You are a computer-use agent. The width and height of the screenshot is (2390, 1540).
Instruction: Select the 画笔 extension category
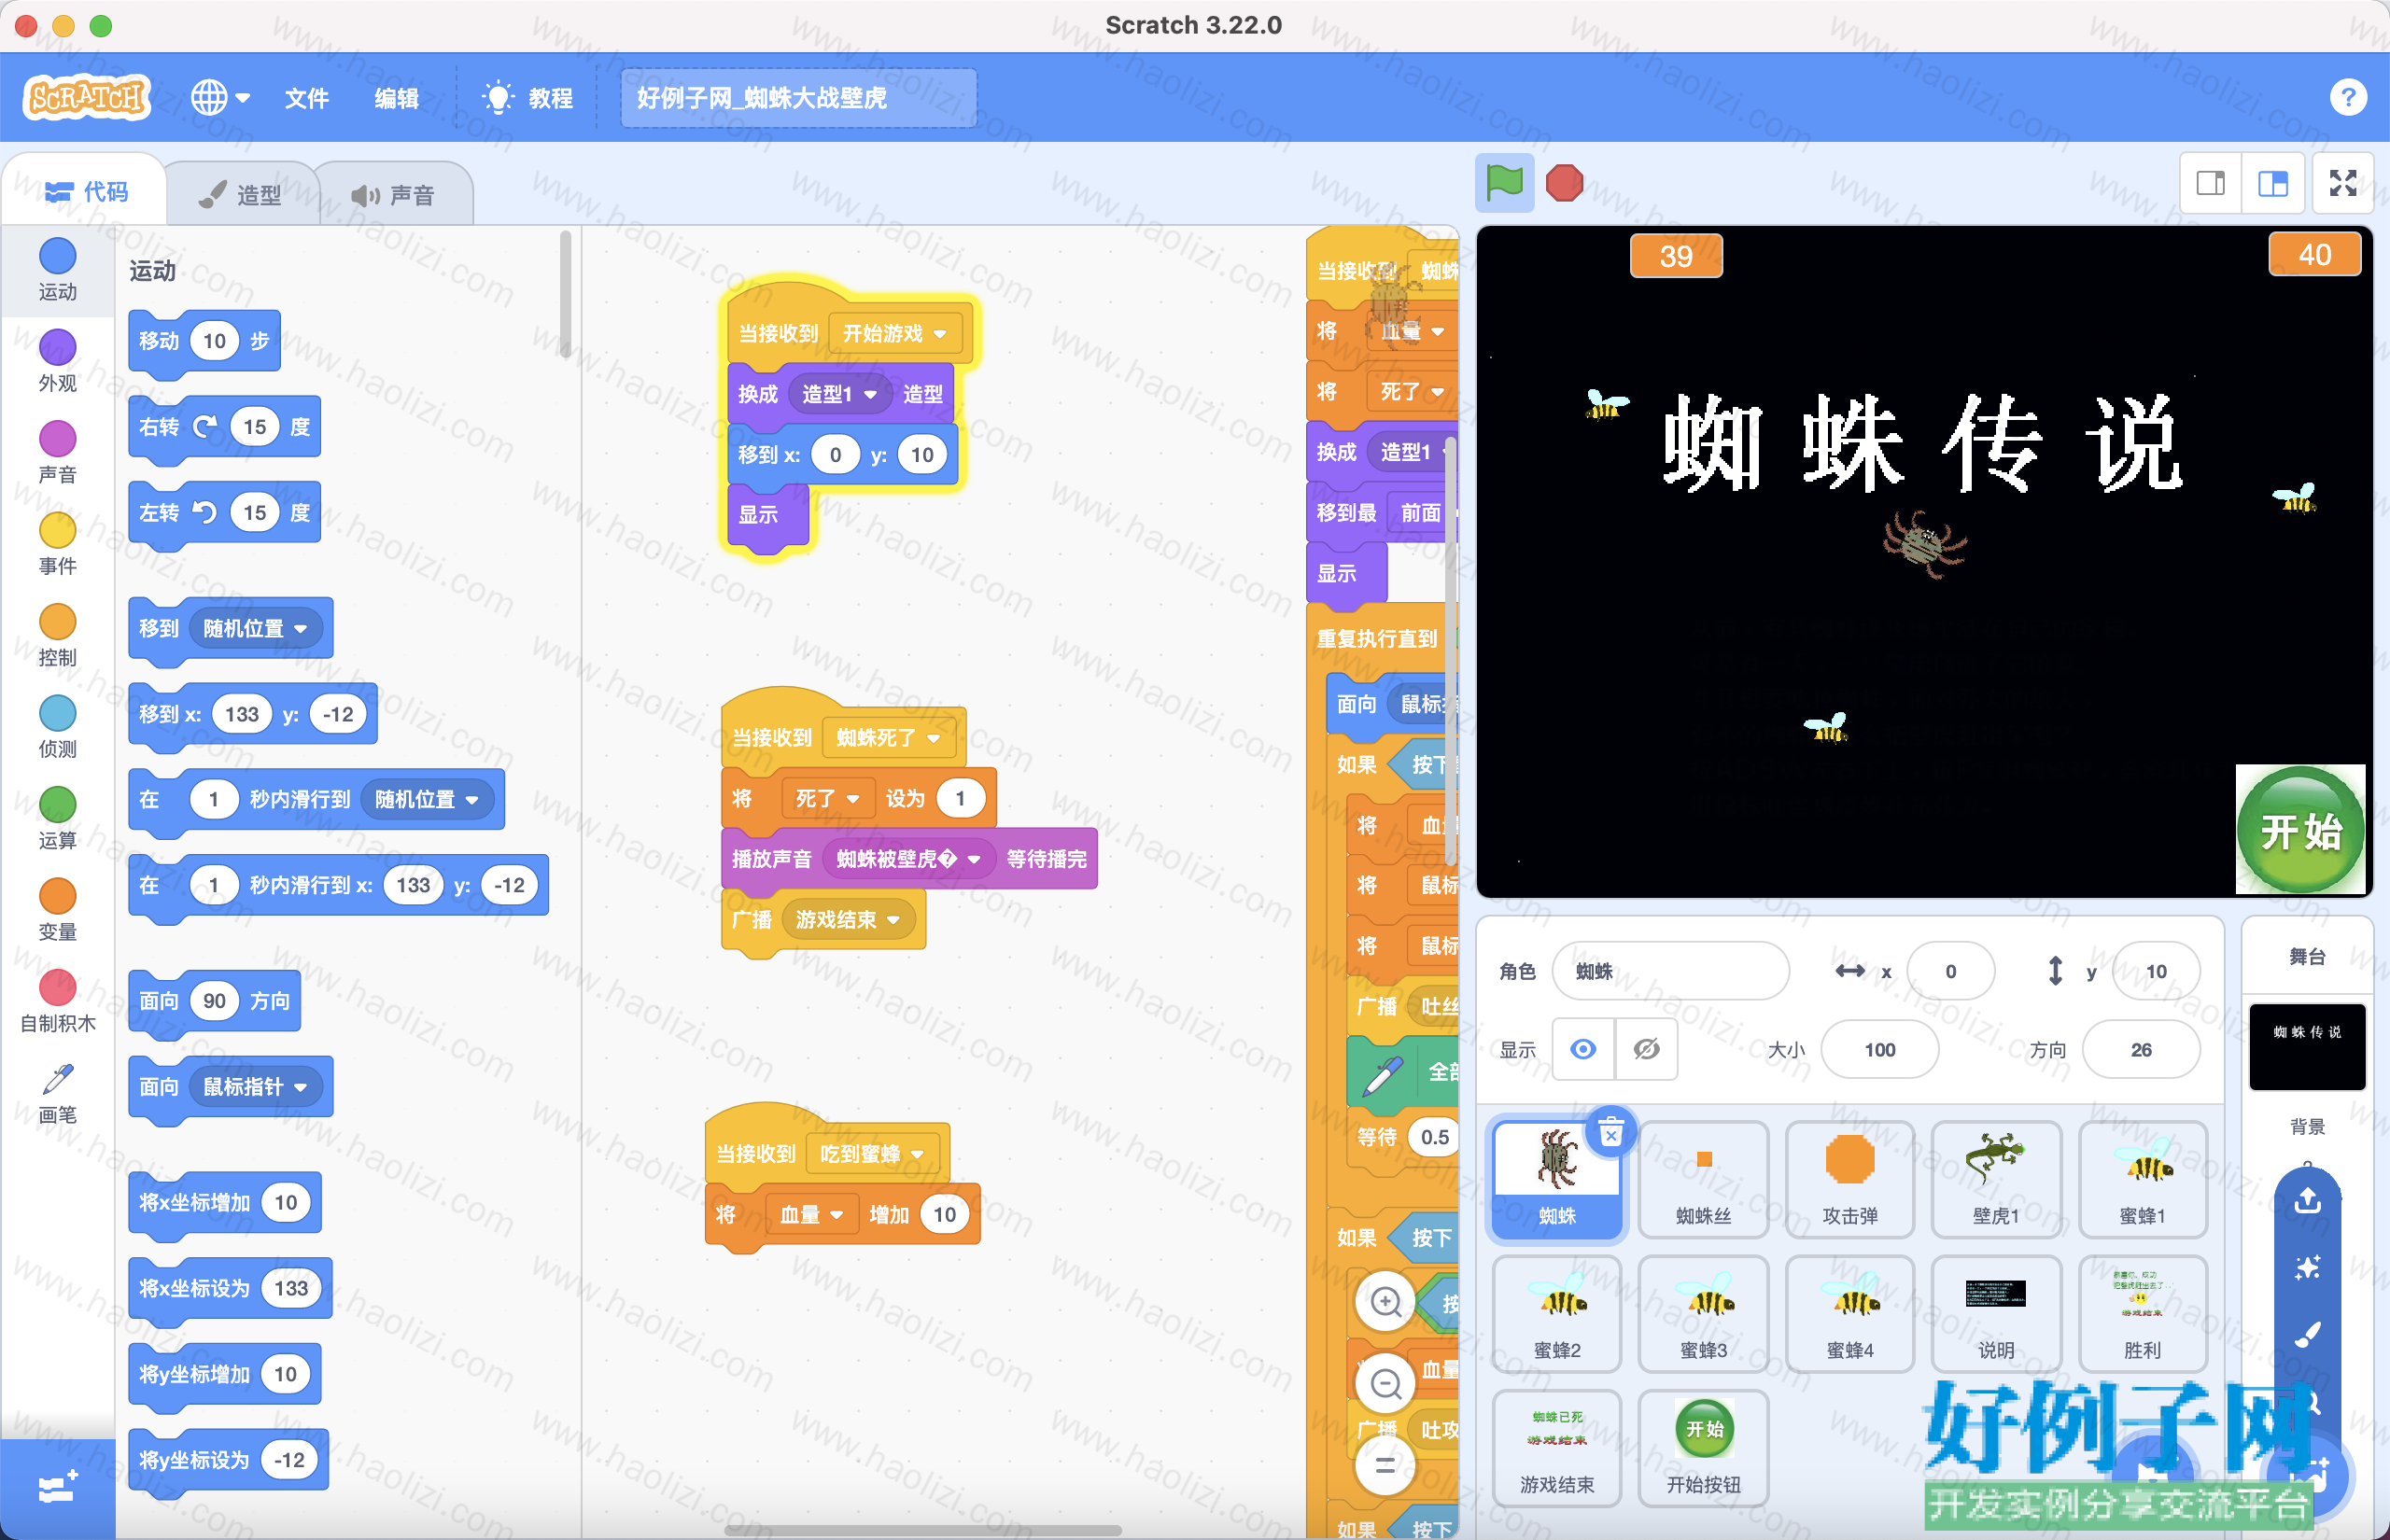coord(57,1093)
